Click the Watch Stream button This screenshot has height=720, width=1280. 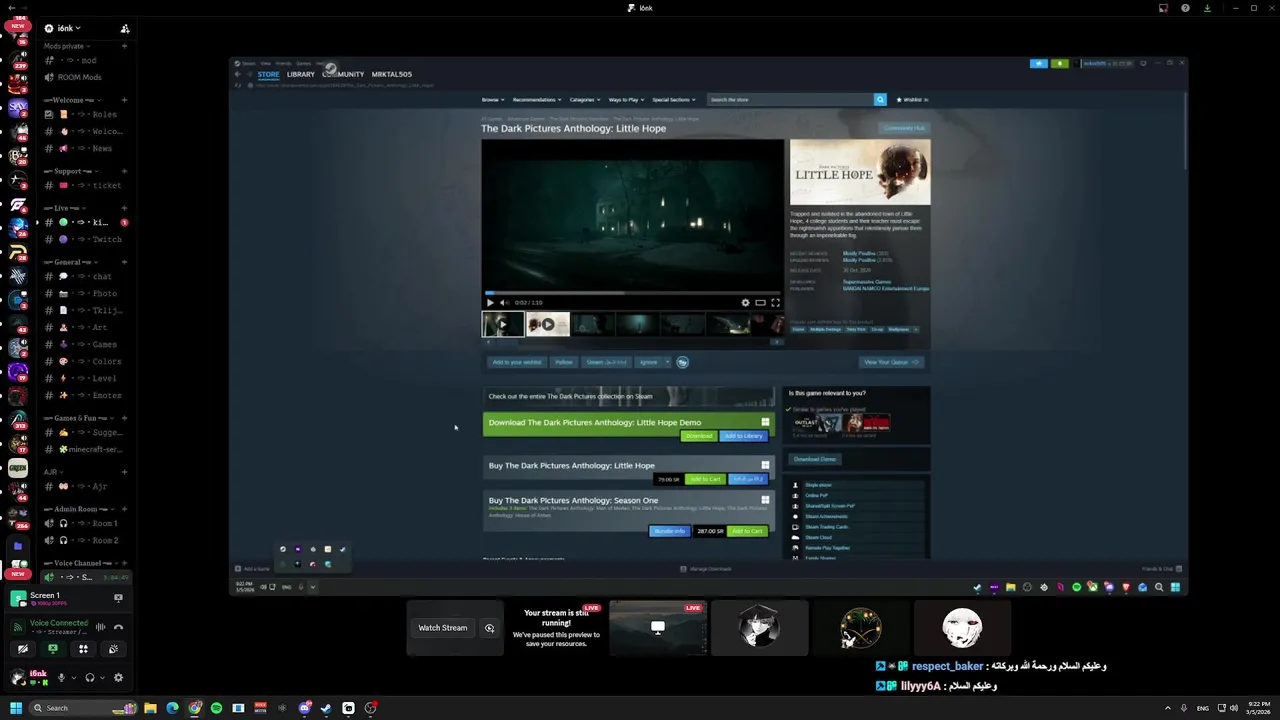[443, 628]
